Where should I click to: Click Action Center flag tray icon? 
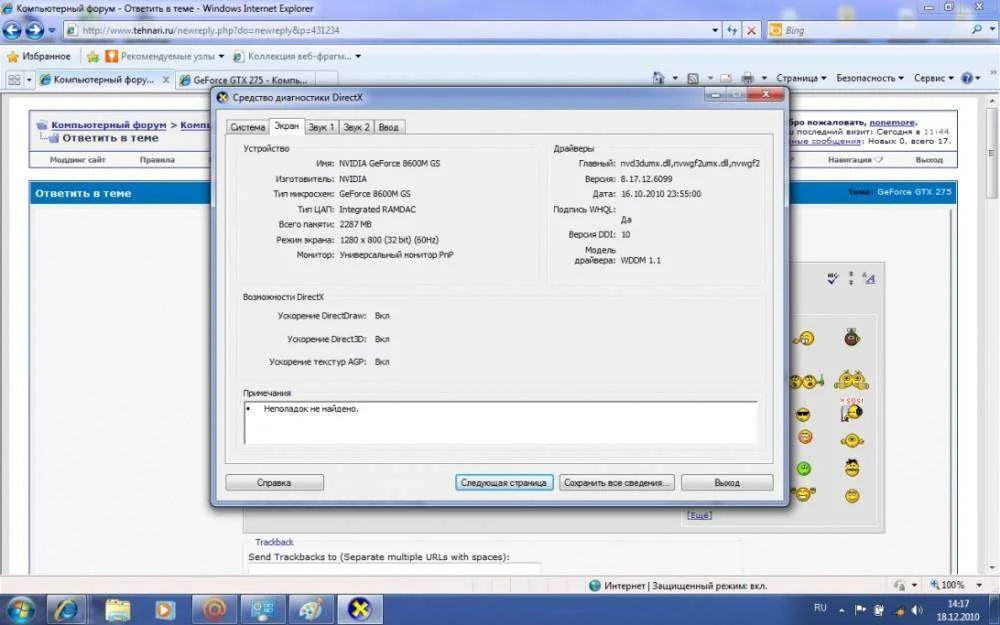pyautogui.click(x=860, y=610)
